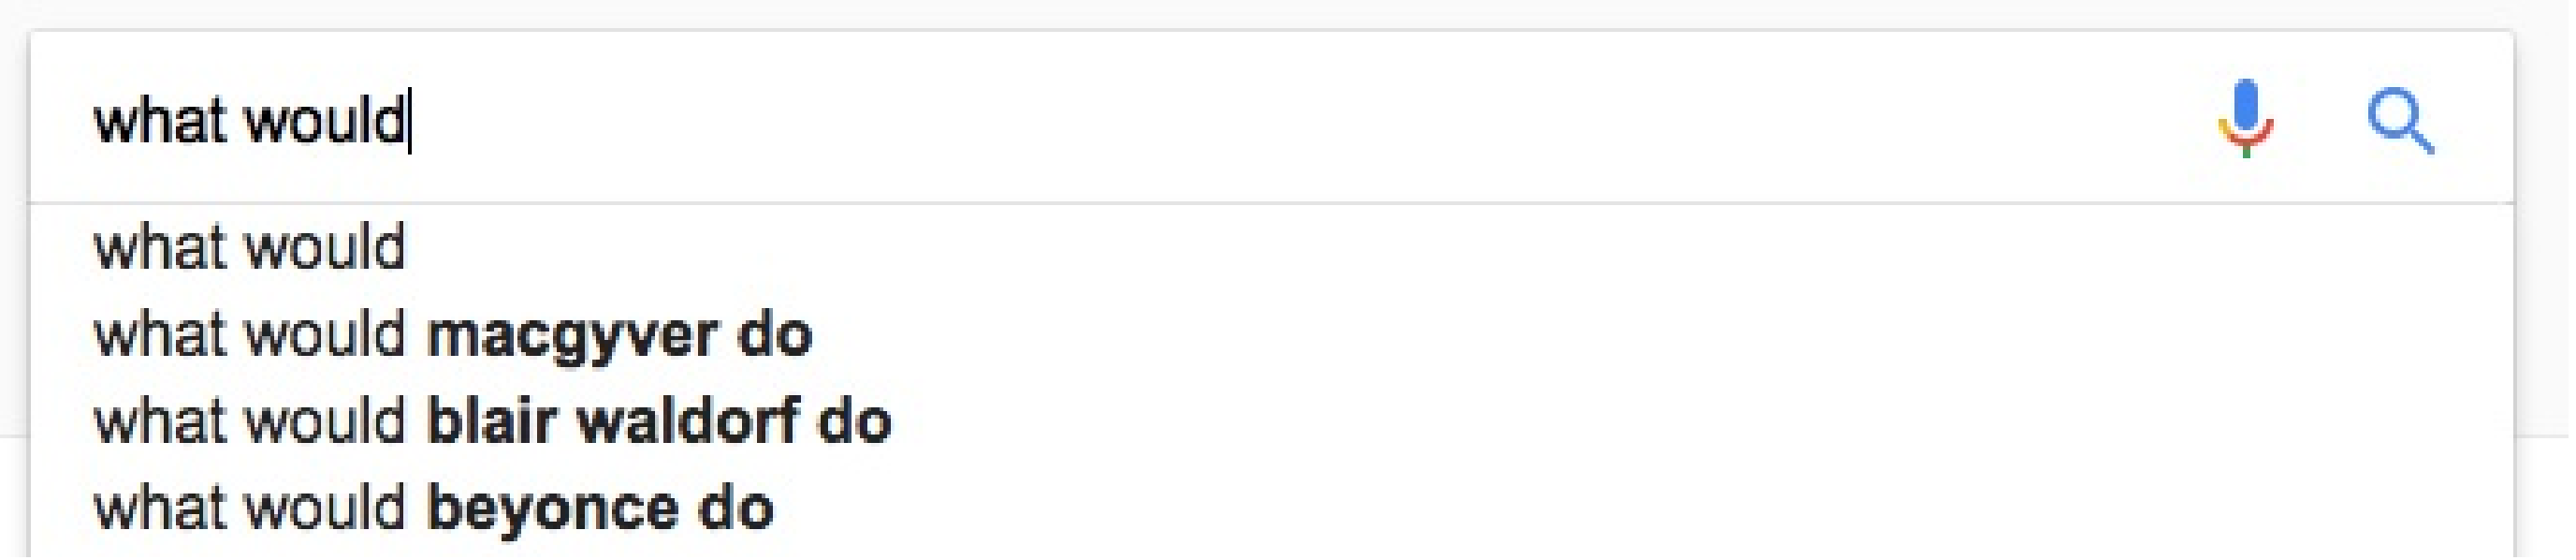Click the third suggestion mentioning Blair Waldorf

tap(492, 421)
